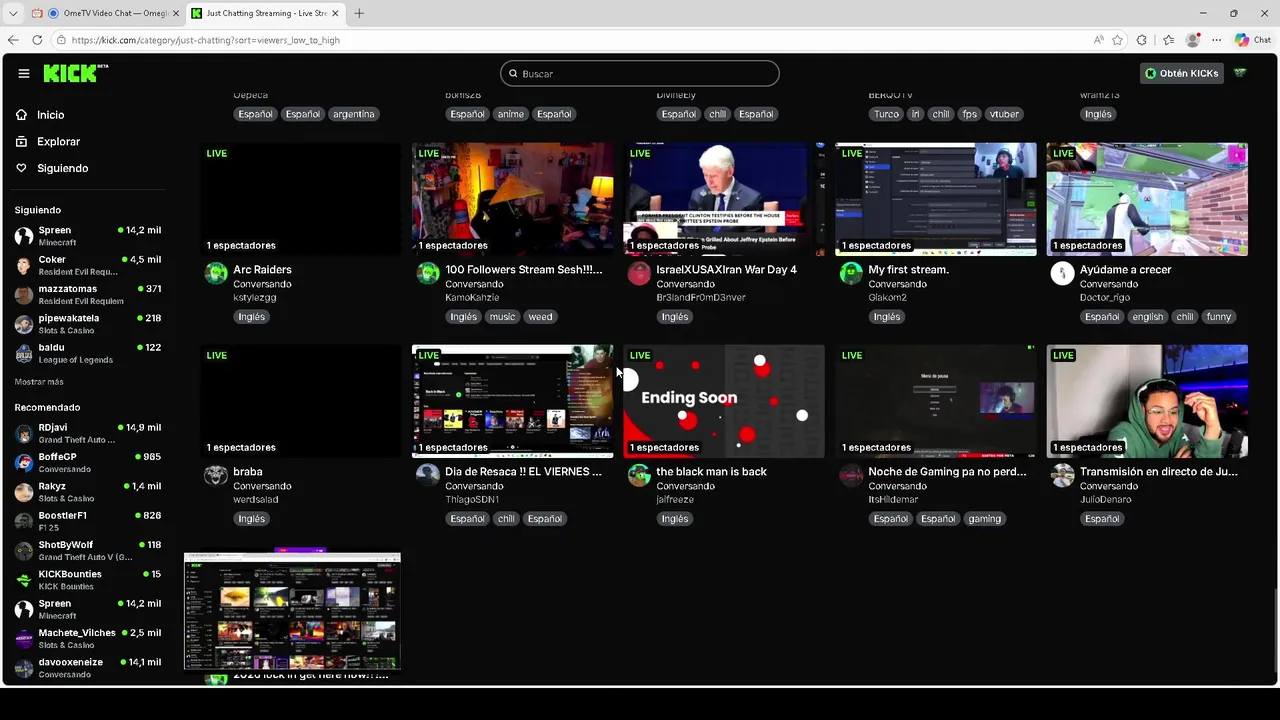
Task: Open Machete_Vilches recommended channel
Action: tap(88, 638)
